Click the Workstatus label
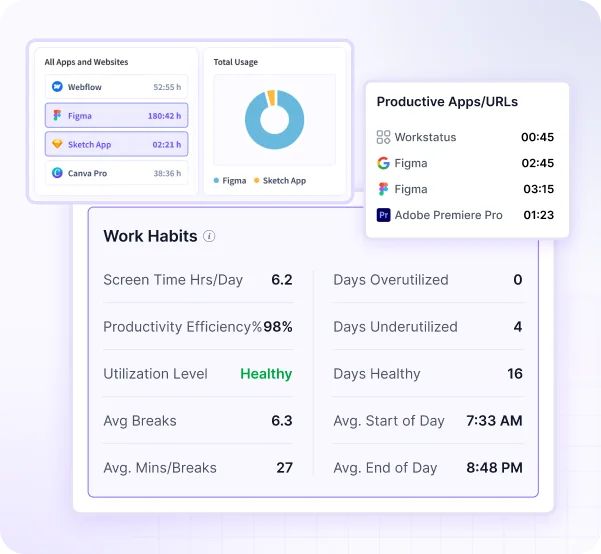The height and width of the screenshot is (554, 601). point(425,137)
